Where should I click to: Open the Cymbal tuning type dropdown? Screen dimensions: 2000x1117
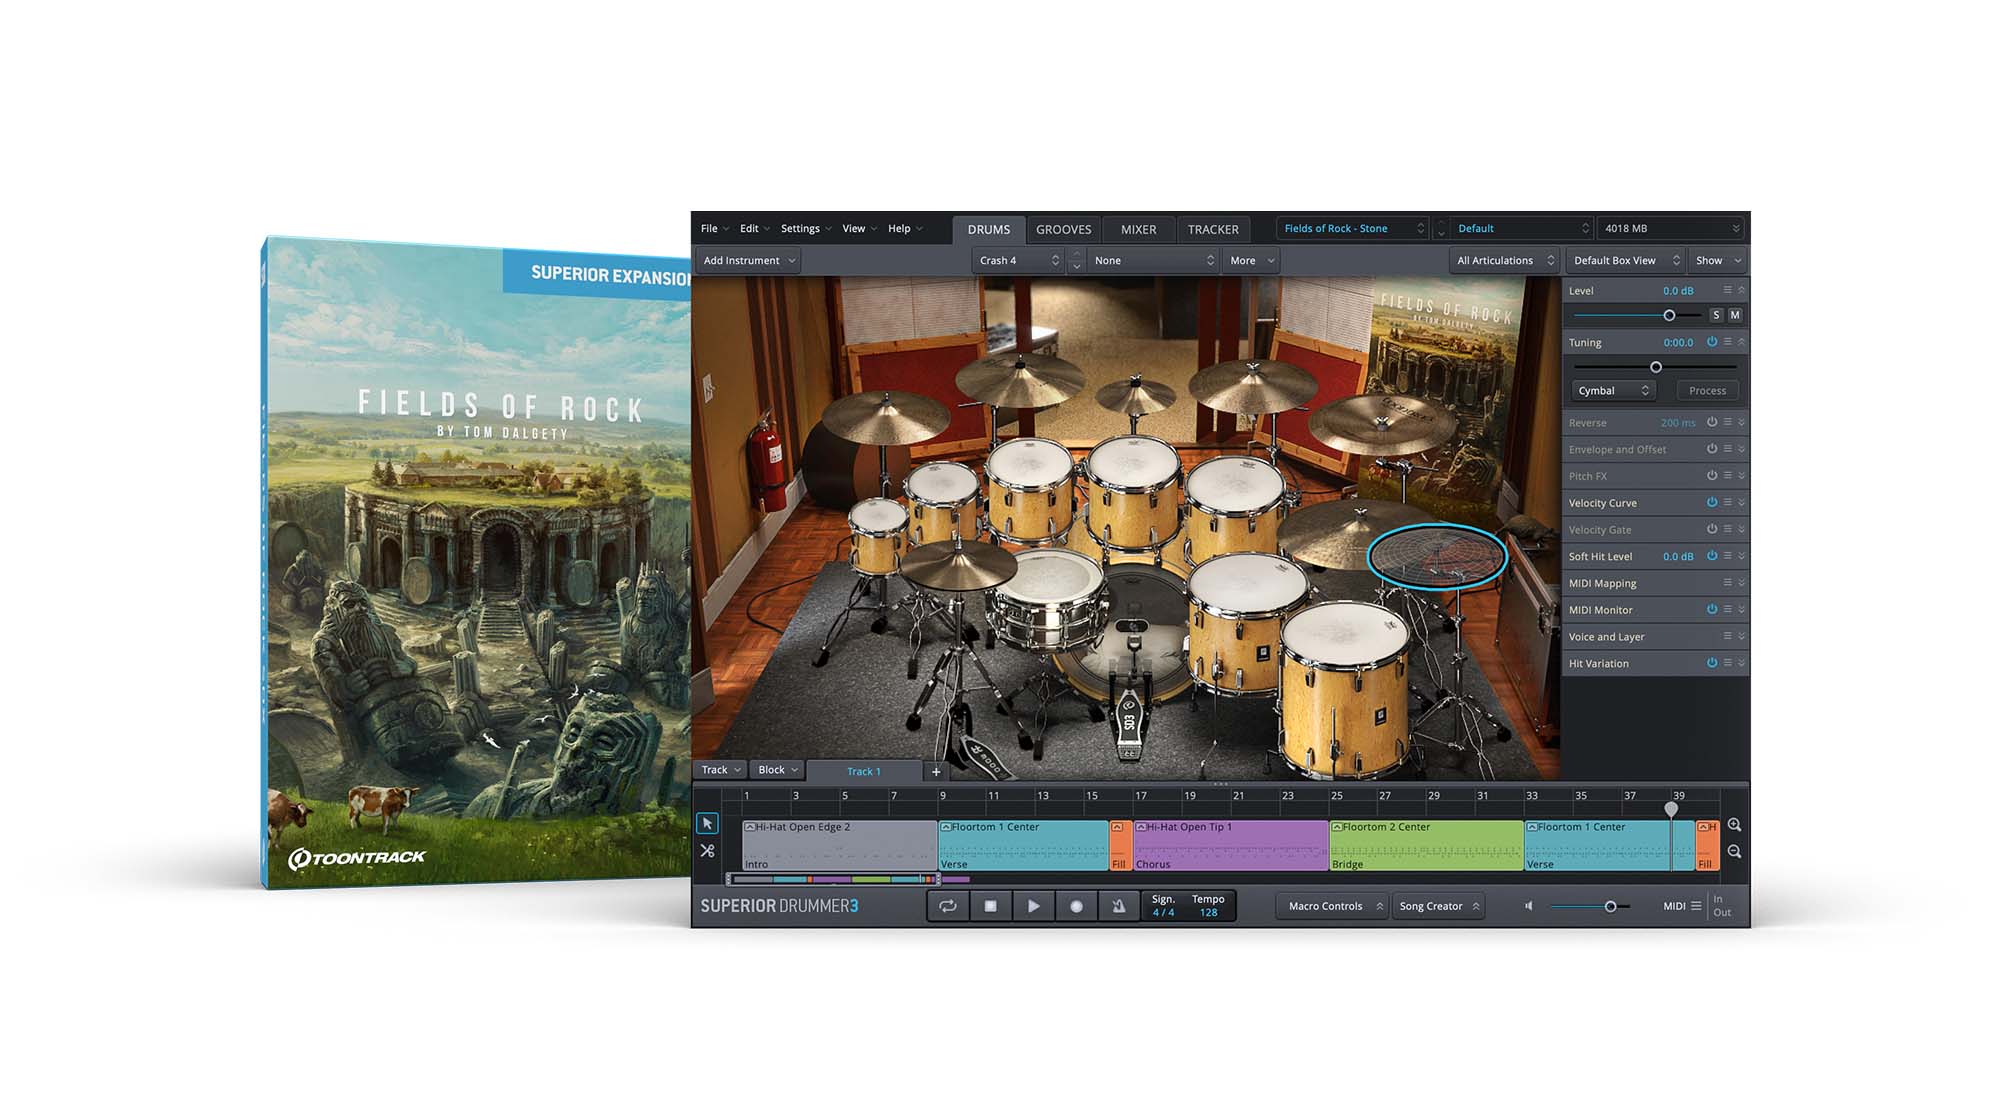coord(1612,391)
